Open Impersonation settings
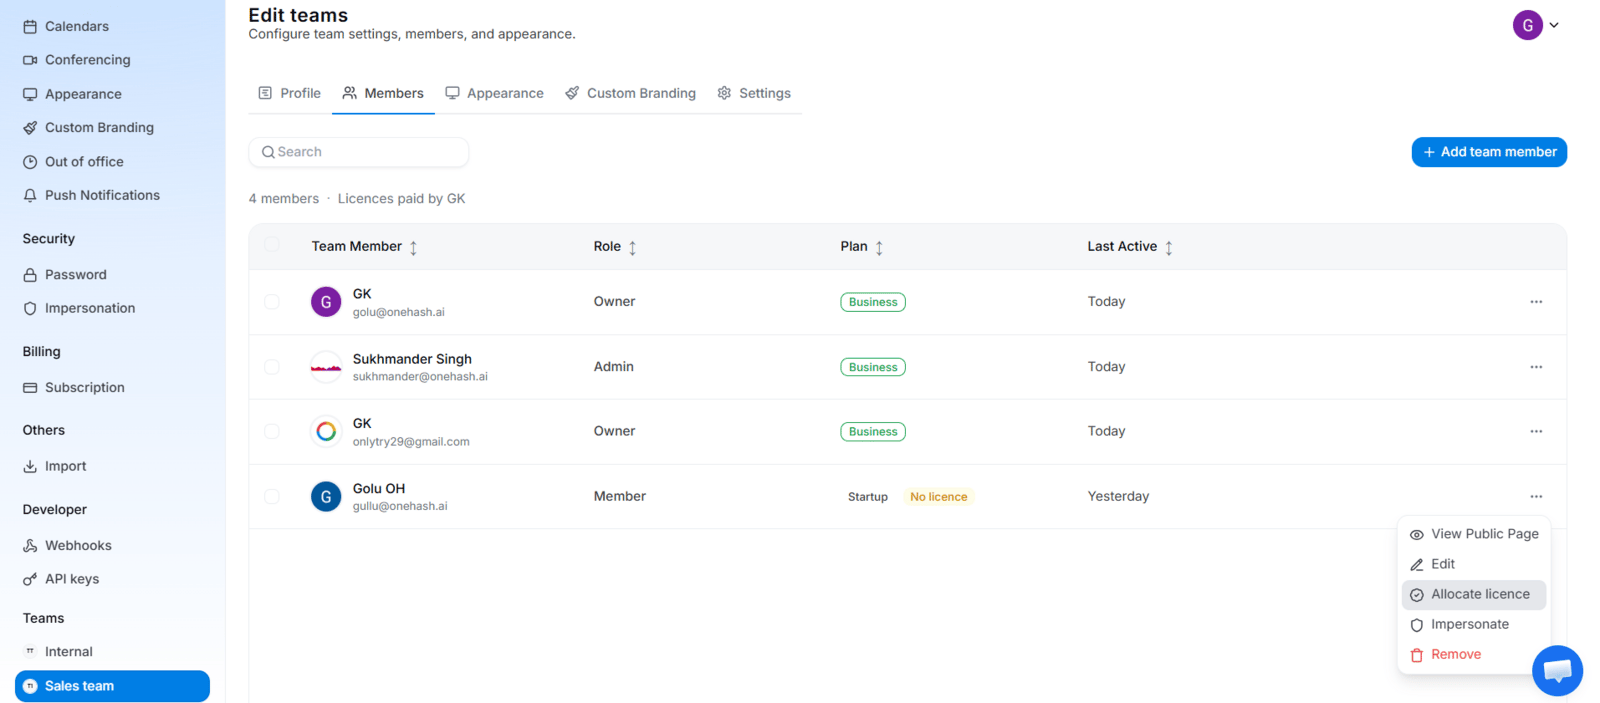1600x703 pixels. [x=79, y=309]
